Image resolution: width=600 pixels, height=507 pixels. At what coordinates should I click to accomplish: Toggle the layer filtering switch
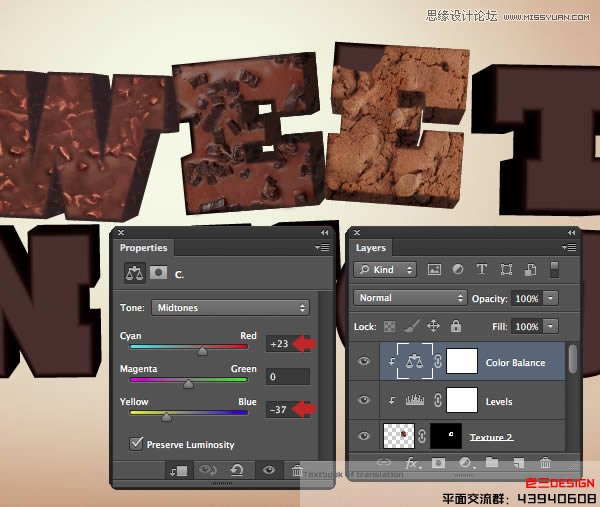click(554, 270)
